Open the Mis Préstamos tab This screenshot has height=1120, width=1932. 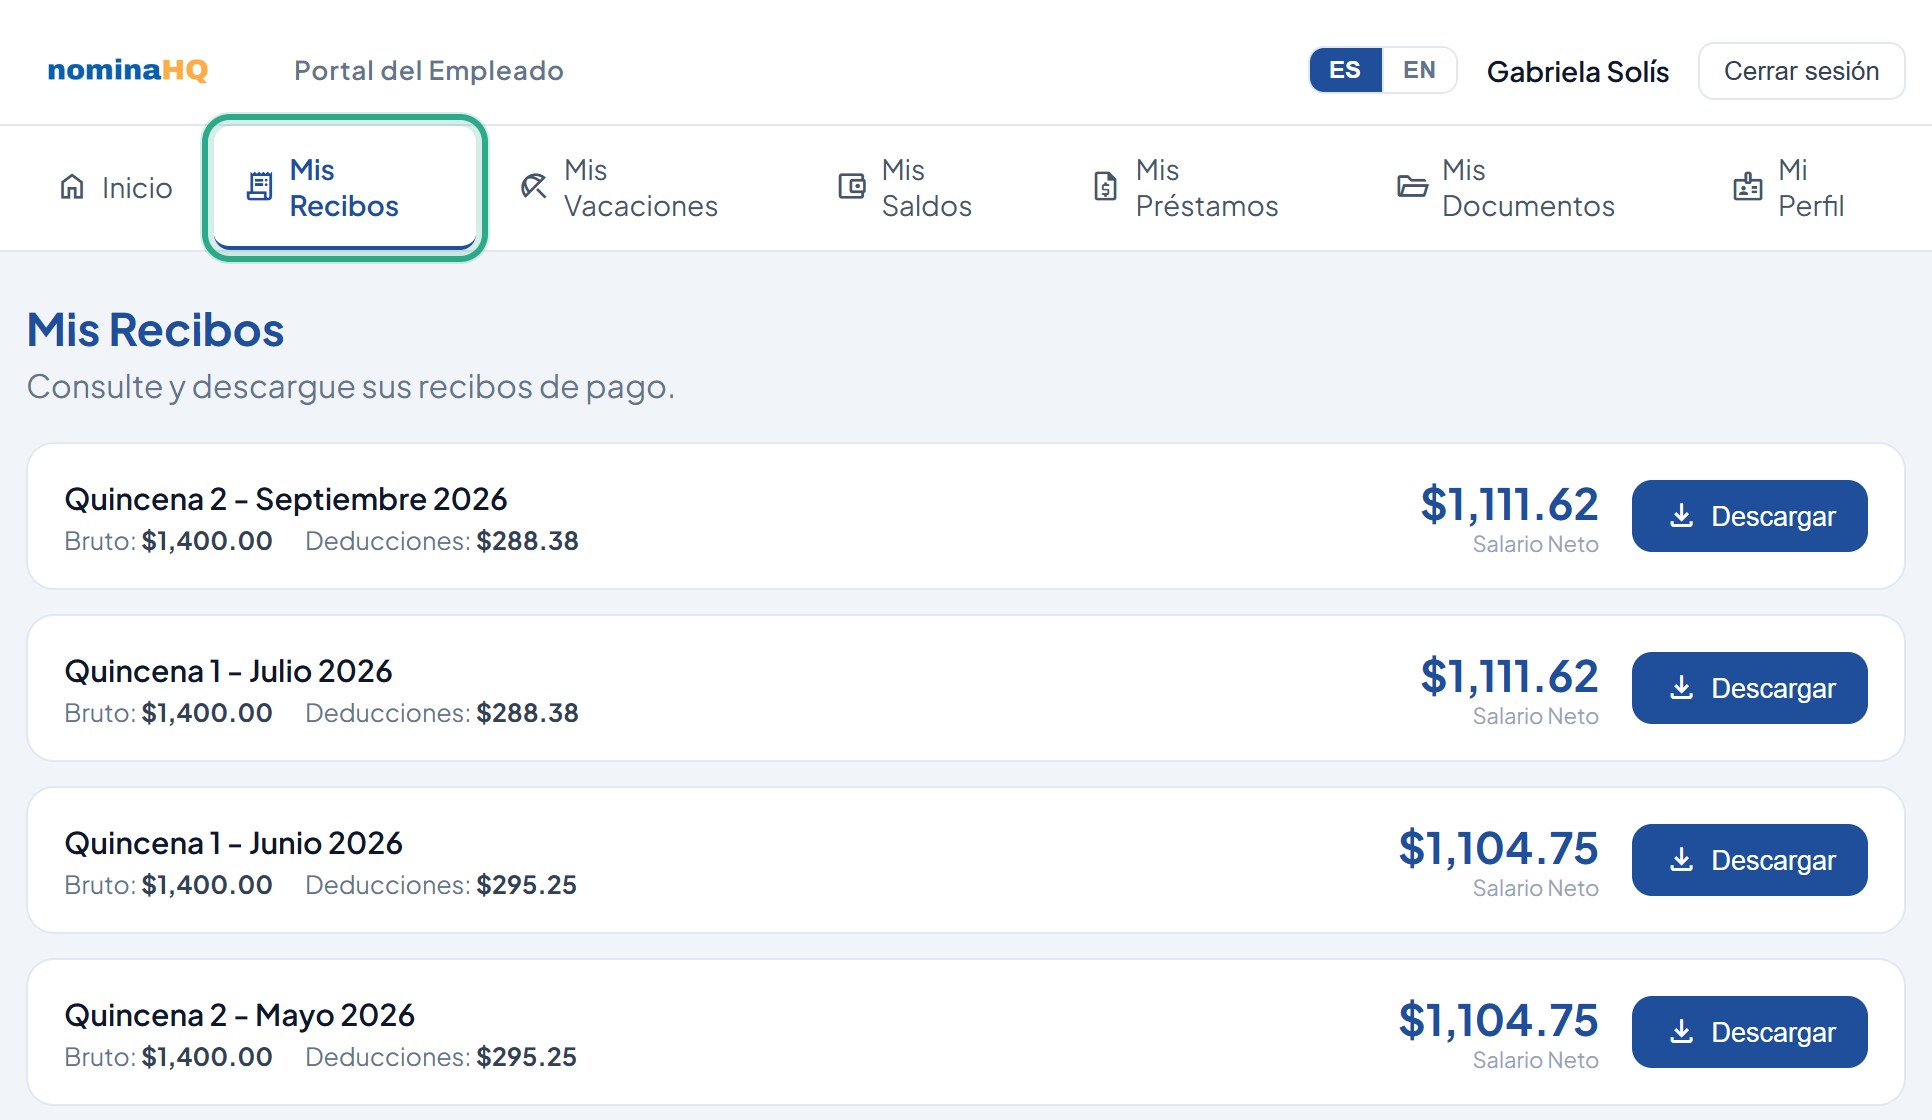pos(1186,188)
